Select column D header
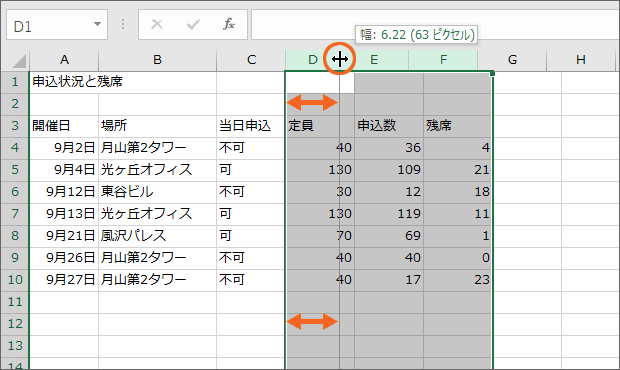 coord(312,60)
